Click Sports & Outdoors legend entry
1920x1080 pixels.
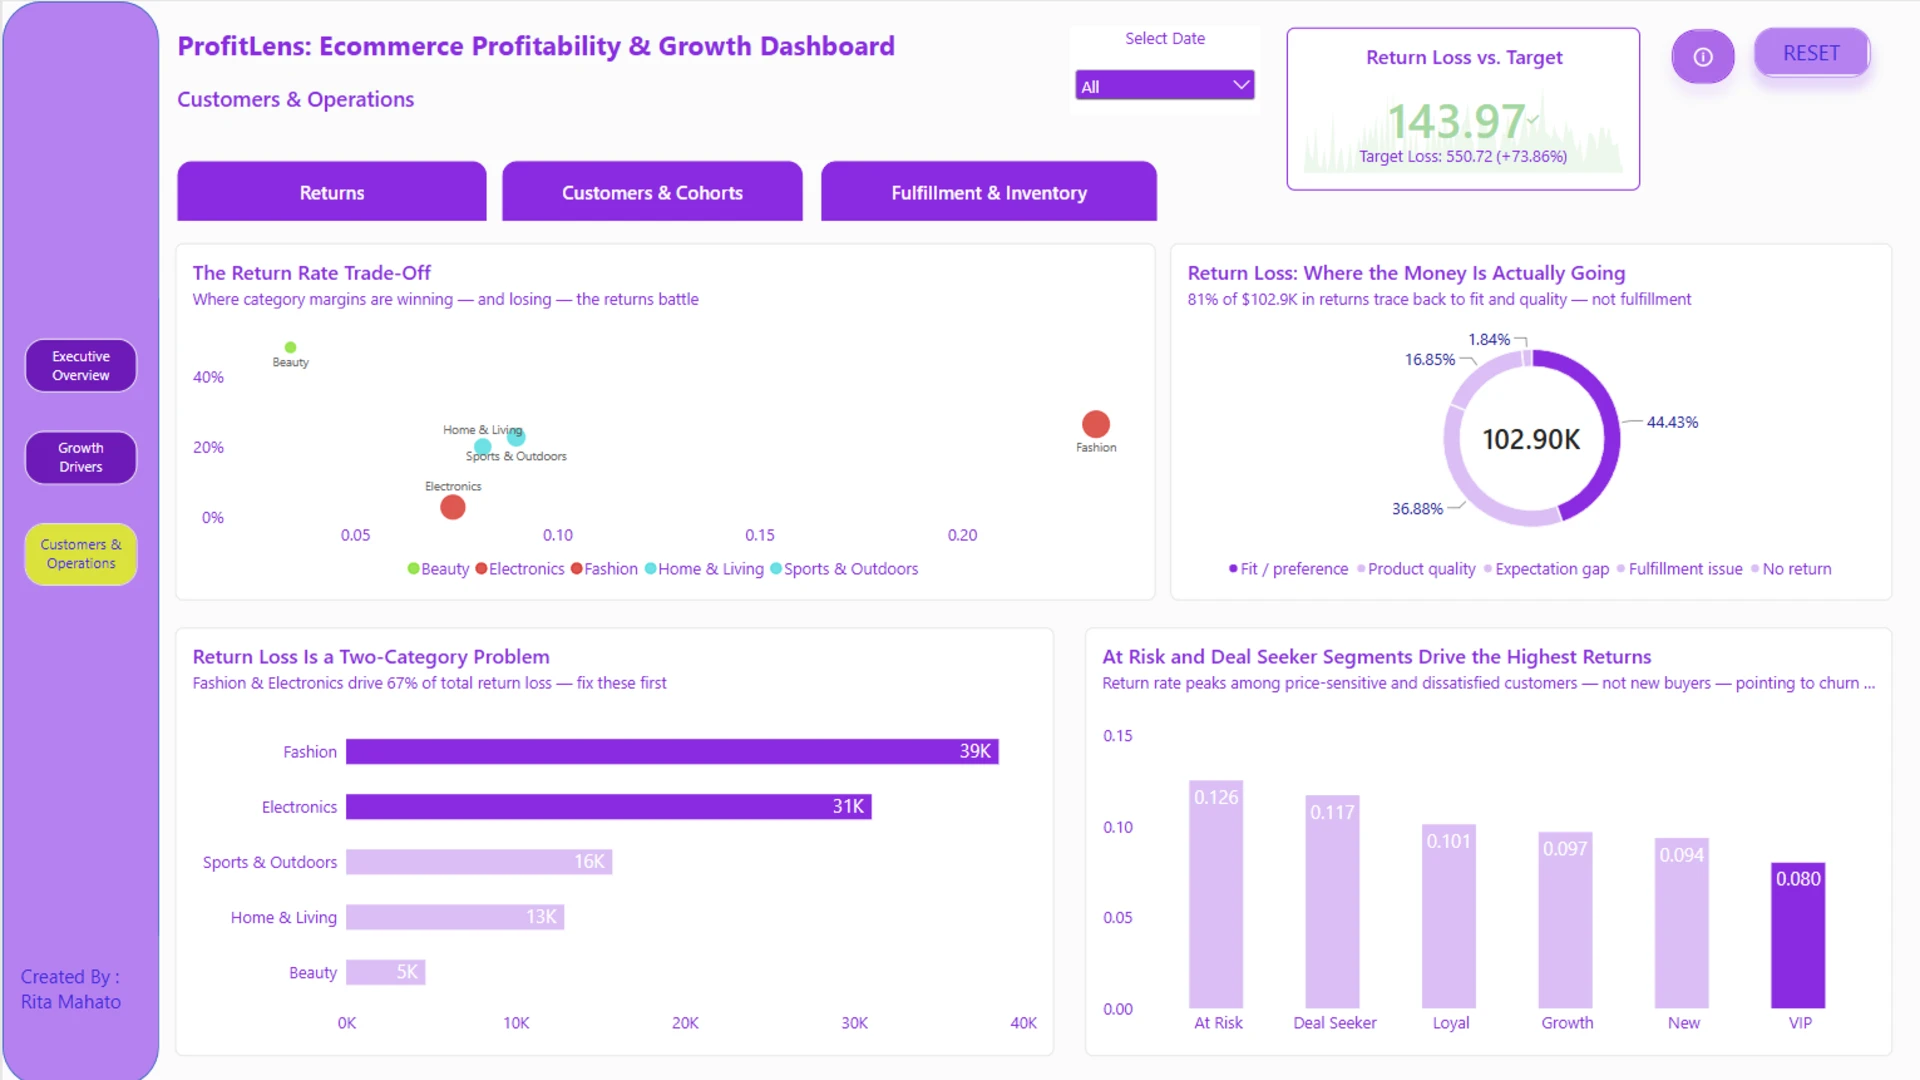click(844, 569)
